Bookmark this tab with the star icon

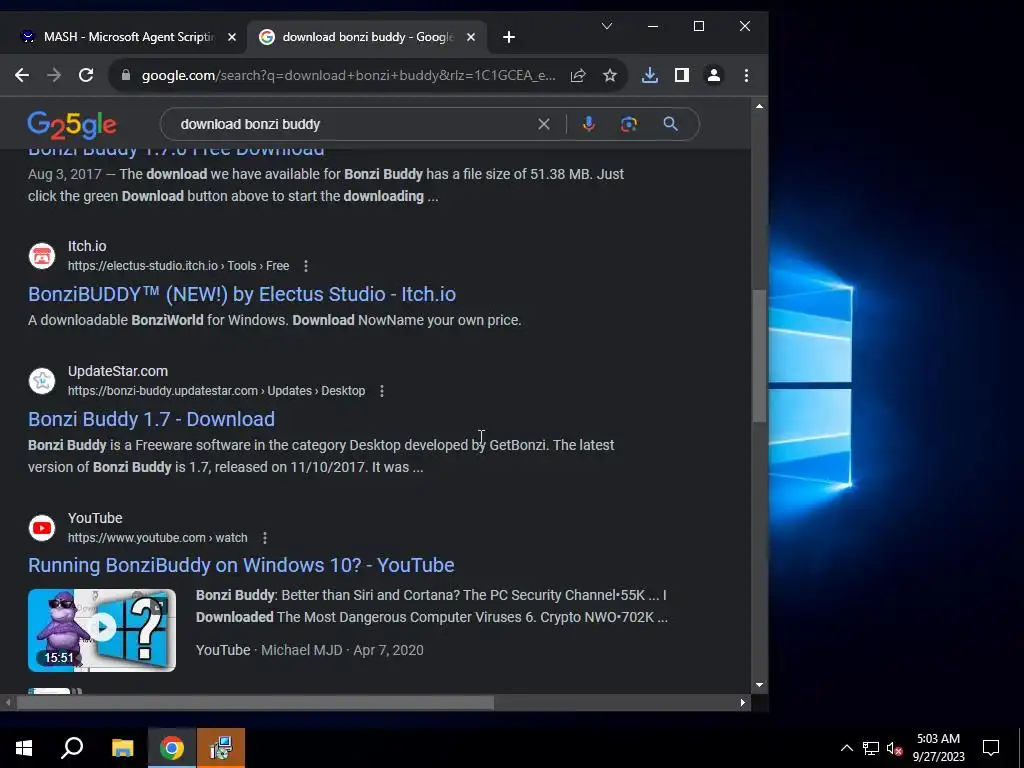[610, 75]
